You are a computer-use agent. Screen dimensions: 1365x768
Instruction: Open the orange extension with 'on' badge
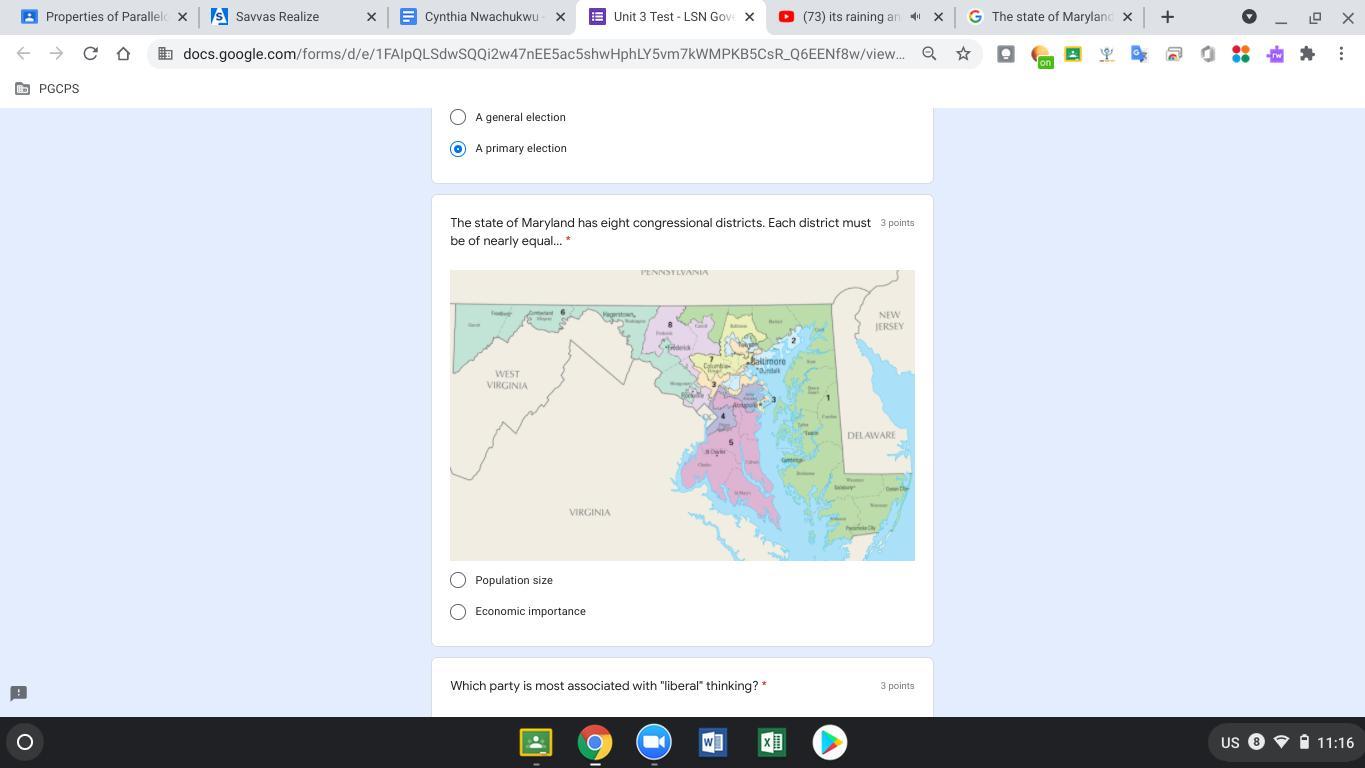[1040, 55]
